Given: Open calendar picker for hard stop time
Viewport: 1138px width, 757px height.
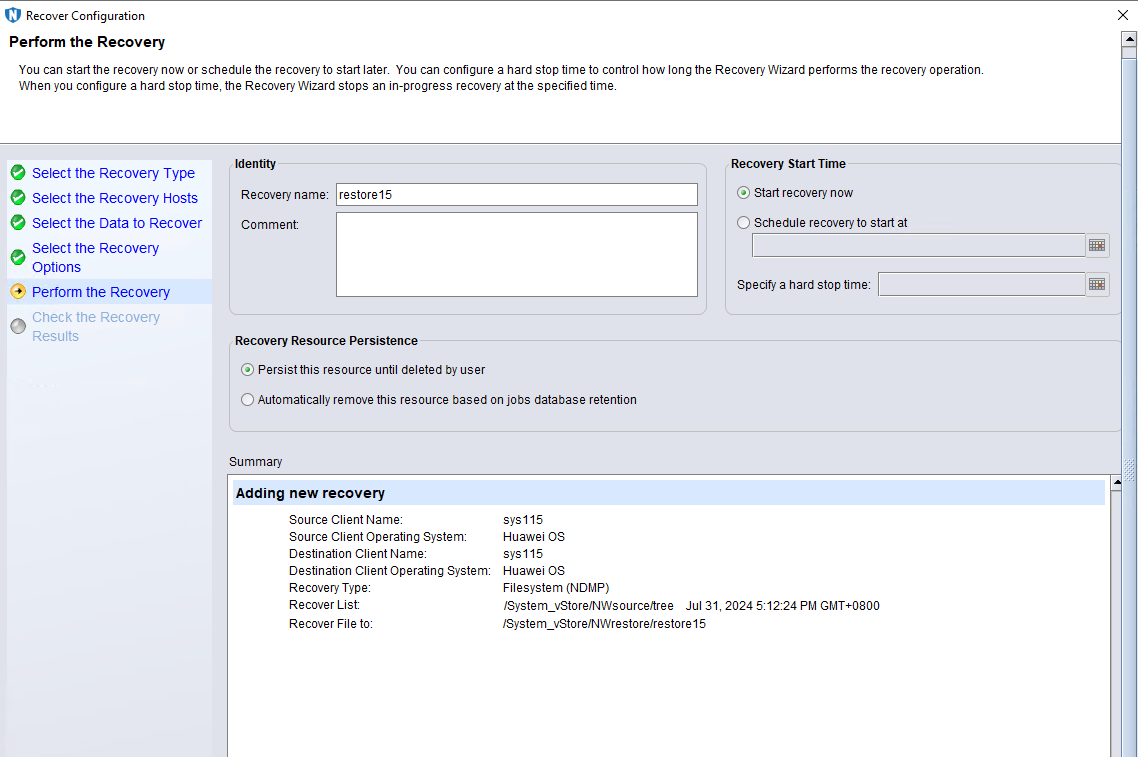Looking at the screenshot, I should (x=1097, y=285).
